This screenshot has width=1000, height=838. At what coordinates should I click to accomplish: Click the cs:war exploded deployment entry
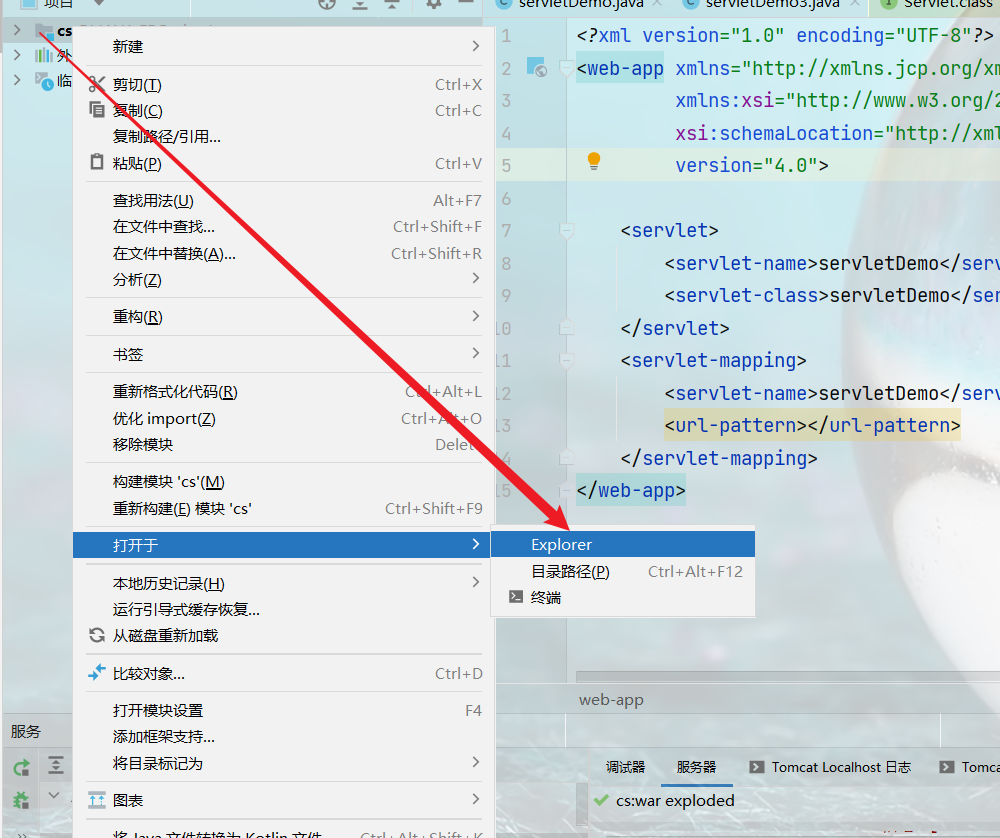coord(675,800)
